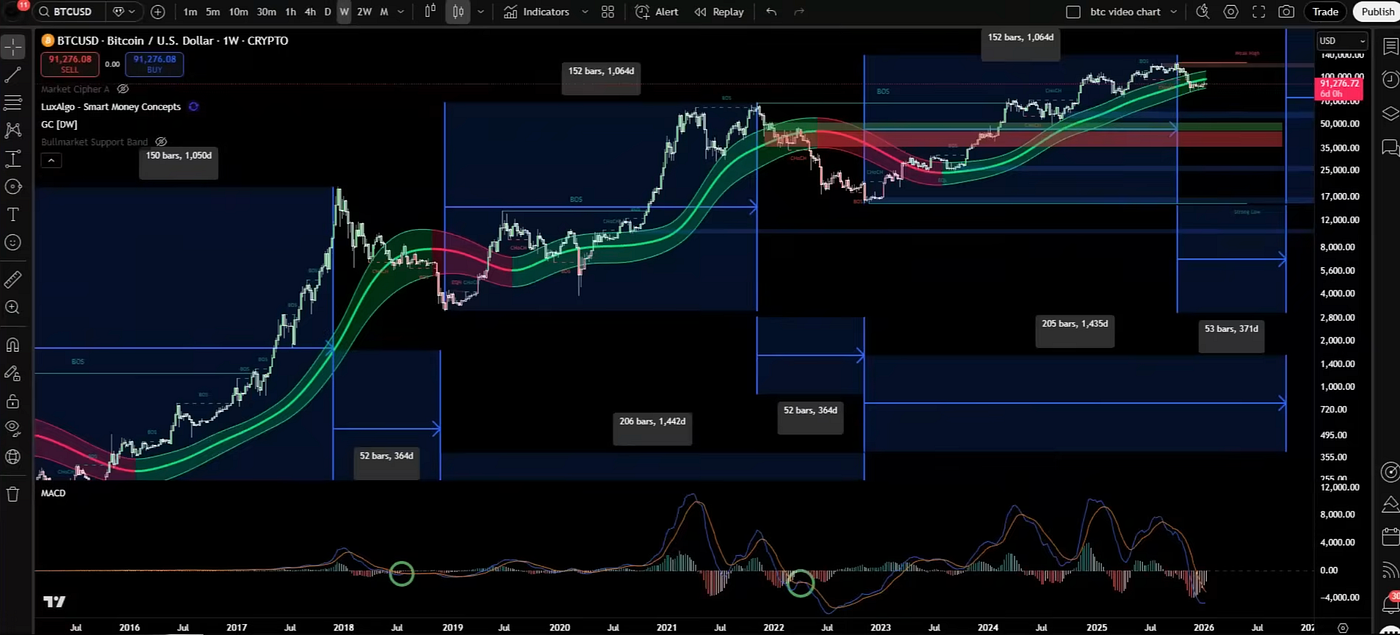Image resolution: width=1400 pixels, height=635 pixels.
Task: Switch to the 4h timeframe
Action: click(310, 12)
